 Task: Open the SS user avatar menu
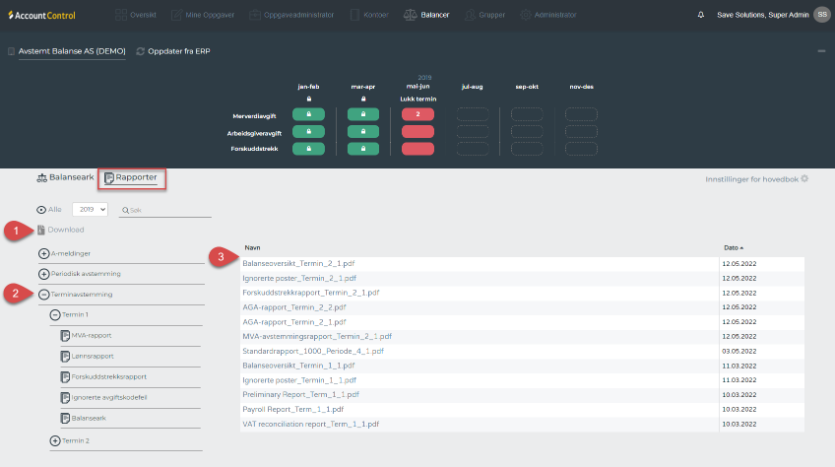click(821, 15)
